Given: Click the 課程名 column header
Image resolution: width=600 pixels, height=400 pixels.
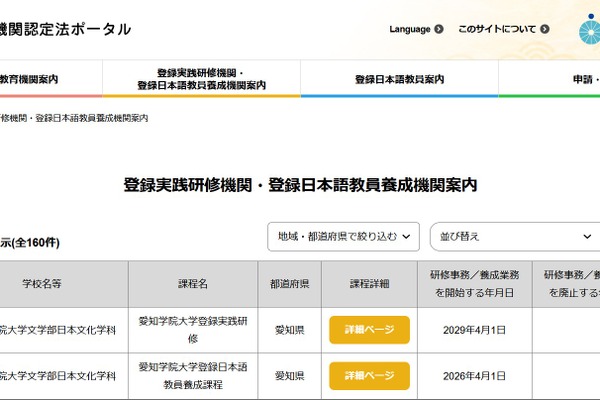Looking at the screenshot, I should coord(193,284).
